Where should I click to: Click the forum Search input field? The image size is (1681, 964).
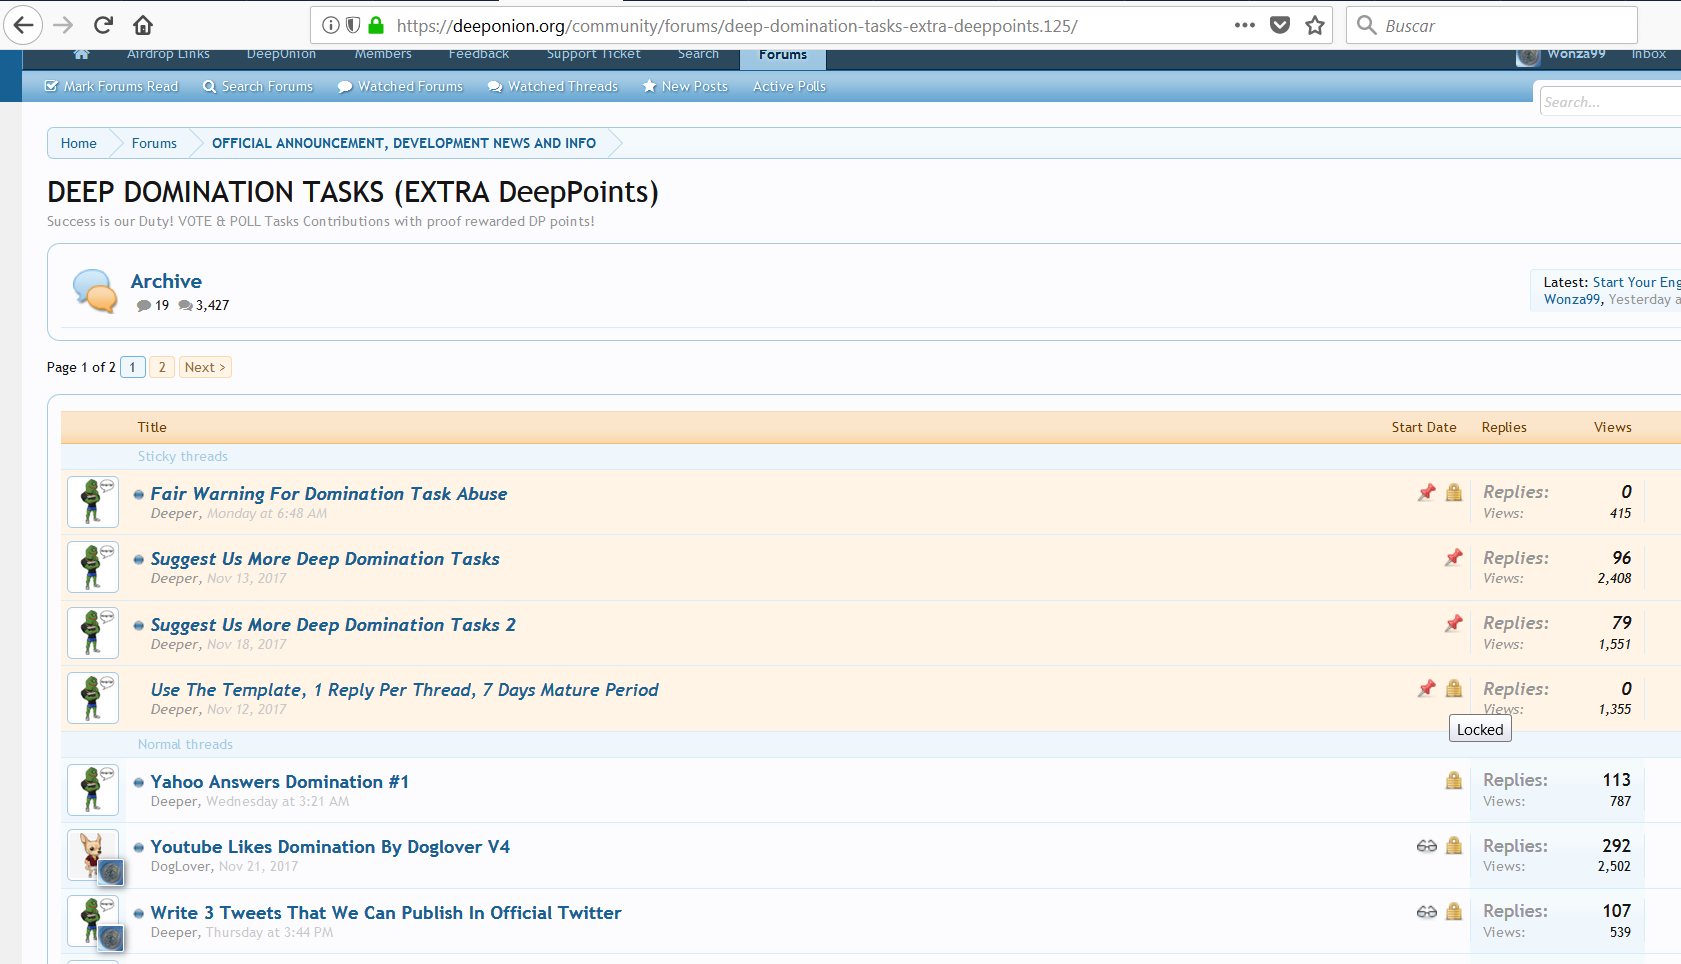[x=1608, y=102]
